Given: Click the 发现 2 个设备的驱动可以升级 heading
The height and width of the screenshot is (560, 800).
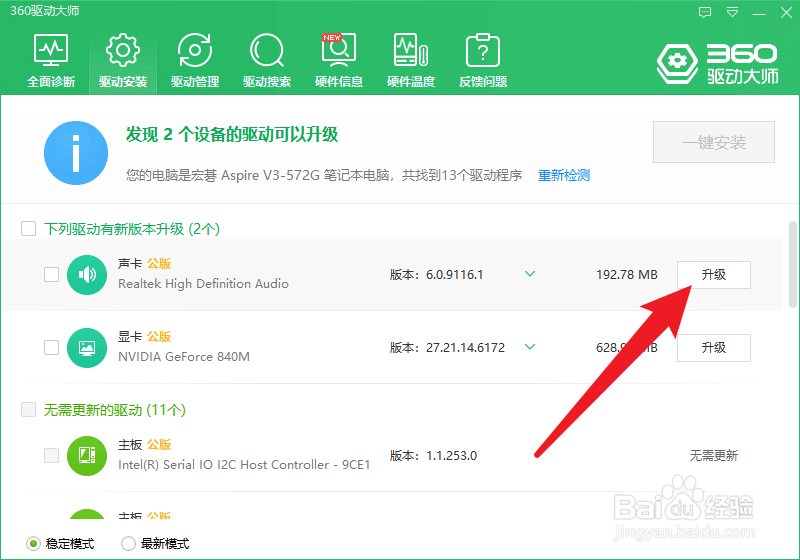Looking at the screenshot, I should [232, 135].
